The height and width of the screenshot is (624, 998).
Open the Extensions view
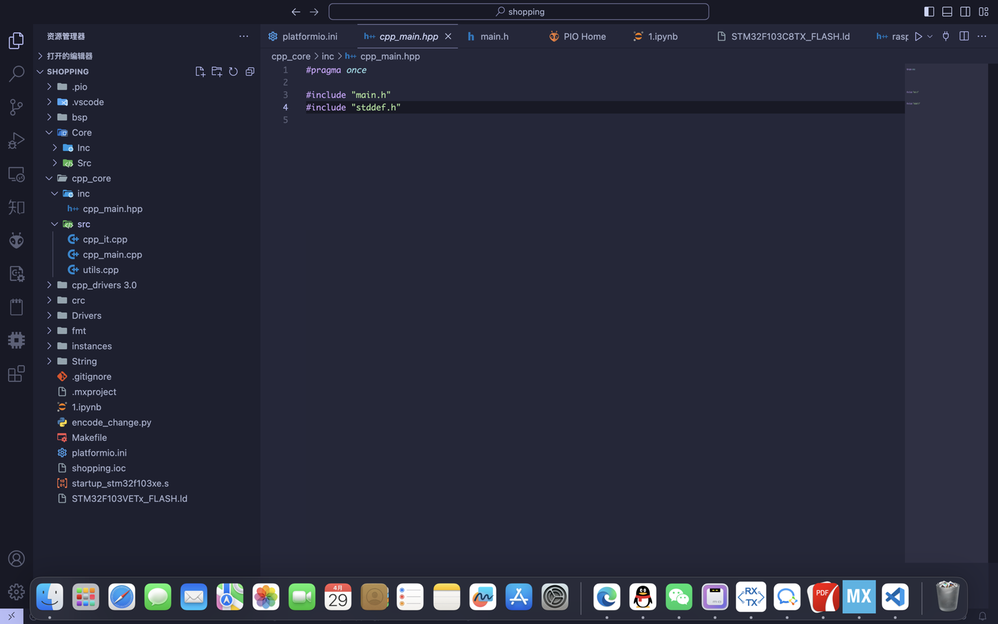pos(16,374)
